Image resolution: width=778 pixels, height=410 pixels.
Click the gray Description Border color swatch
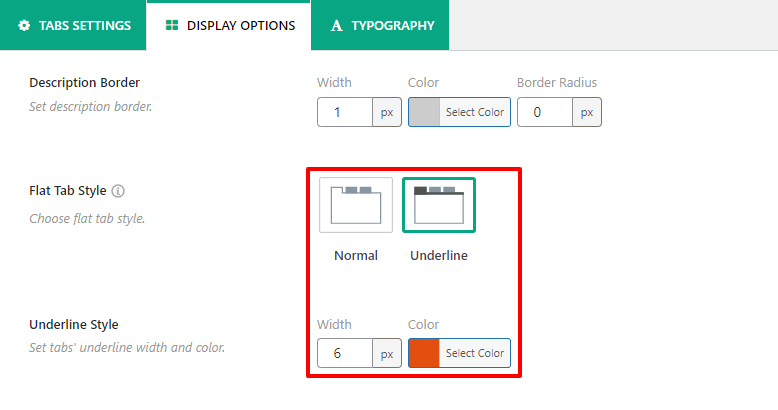tap(424, 112)
